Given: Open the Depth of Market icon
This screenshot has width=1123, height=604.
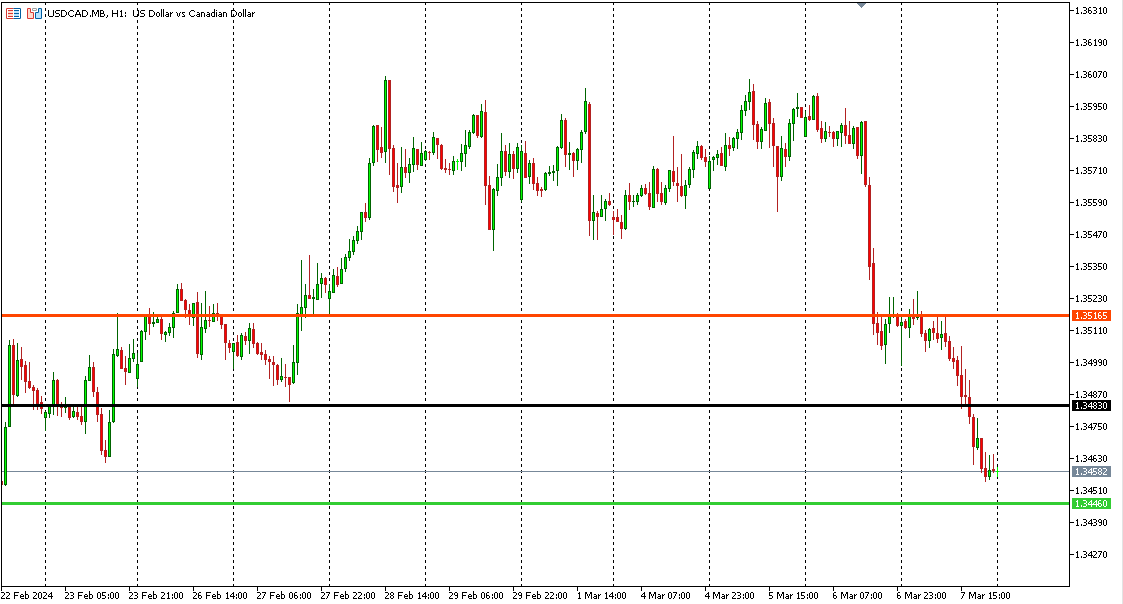Looking at the screenshot, I should click(12, 14).
